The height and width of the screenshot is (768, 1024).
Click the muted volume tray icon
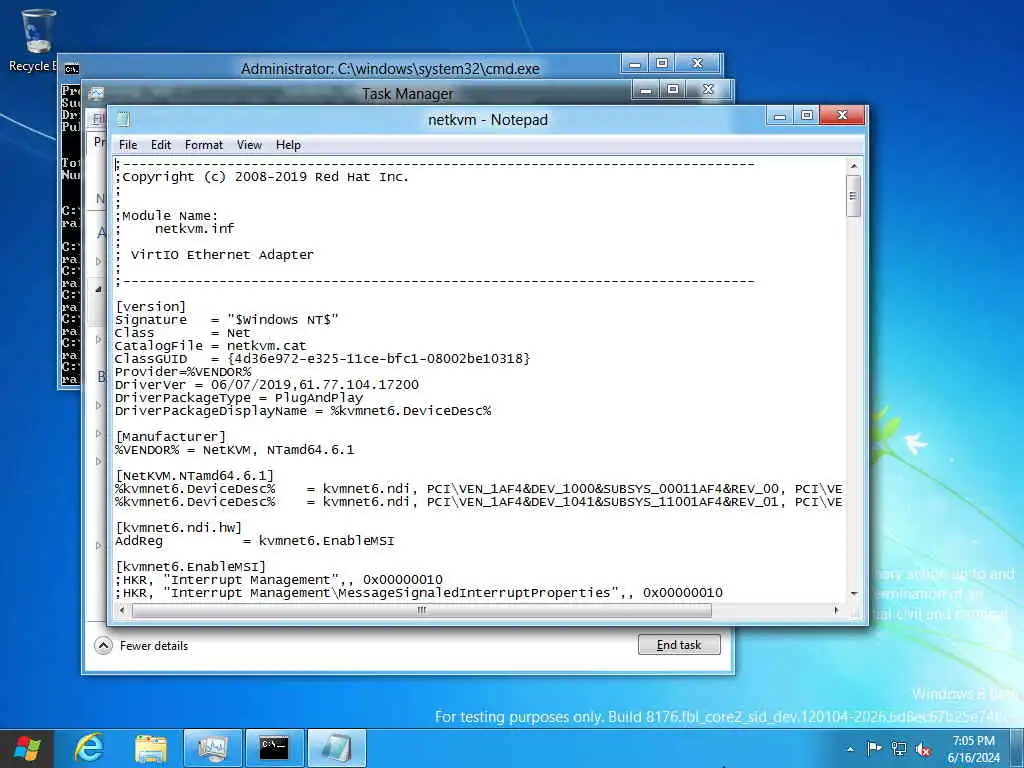coord(923,749)
